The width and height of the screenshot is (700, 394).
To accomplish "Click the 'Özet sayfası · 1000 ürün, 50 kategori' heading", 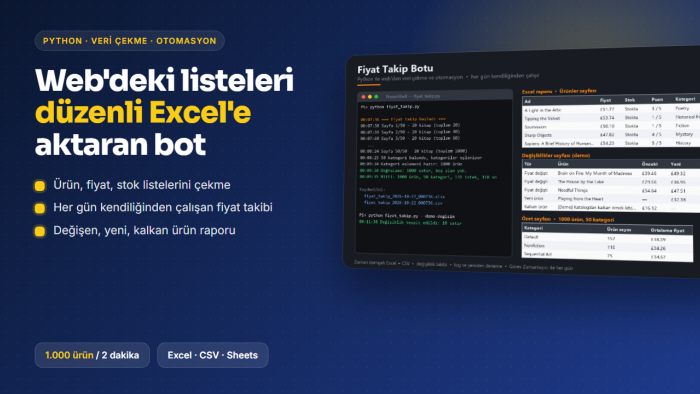I will [568, 219].
